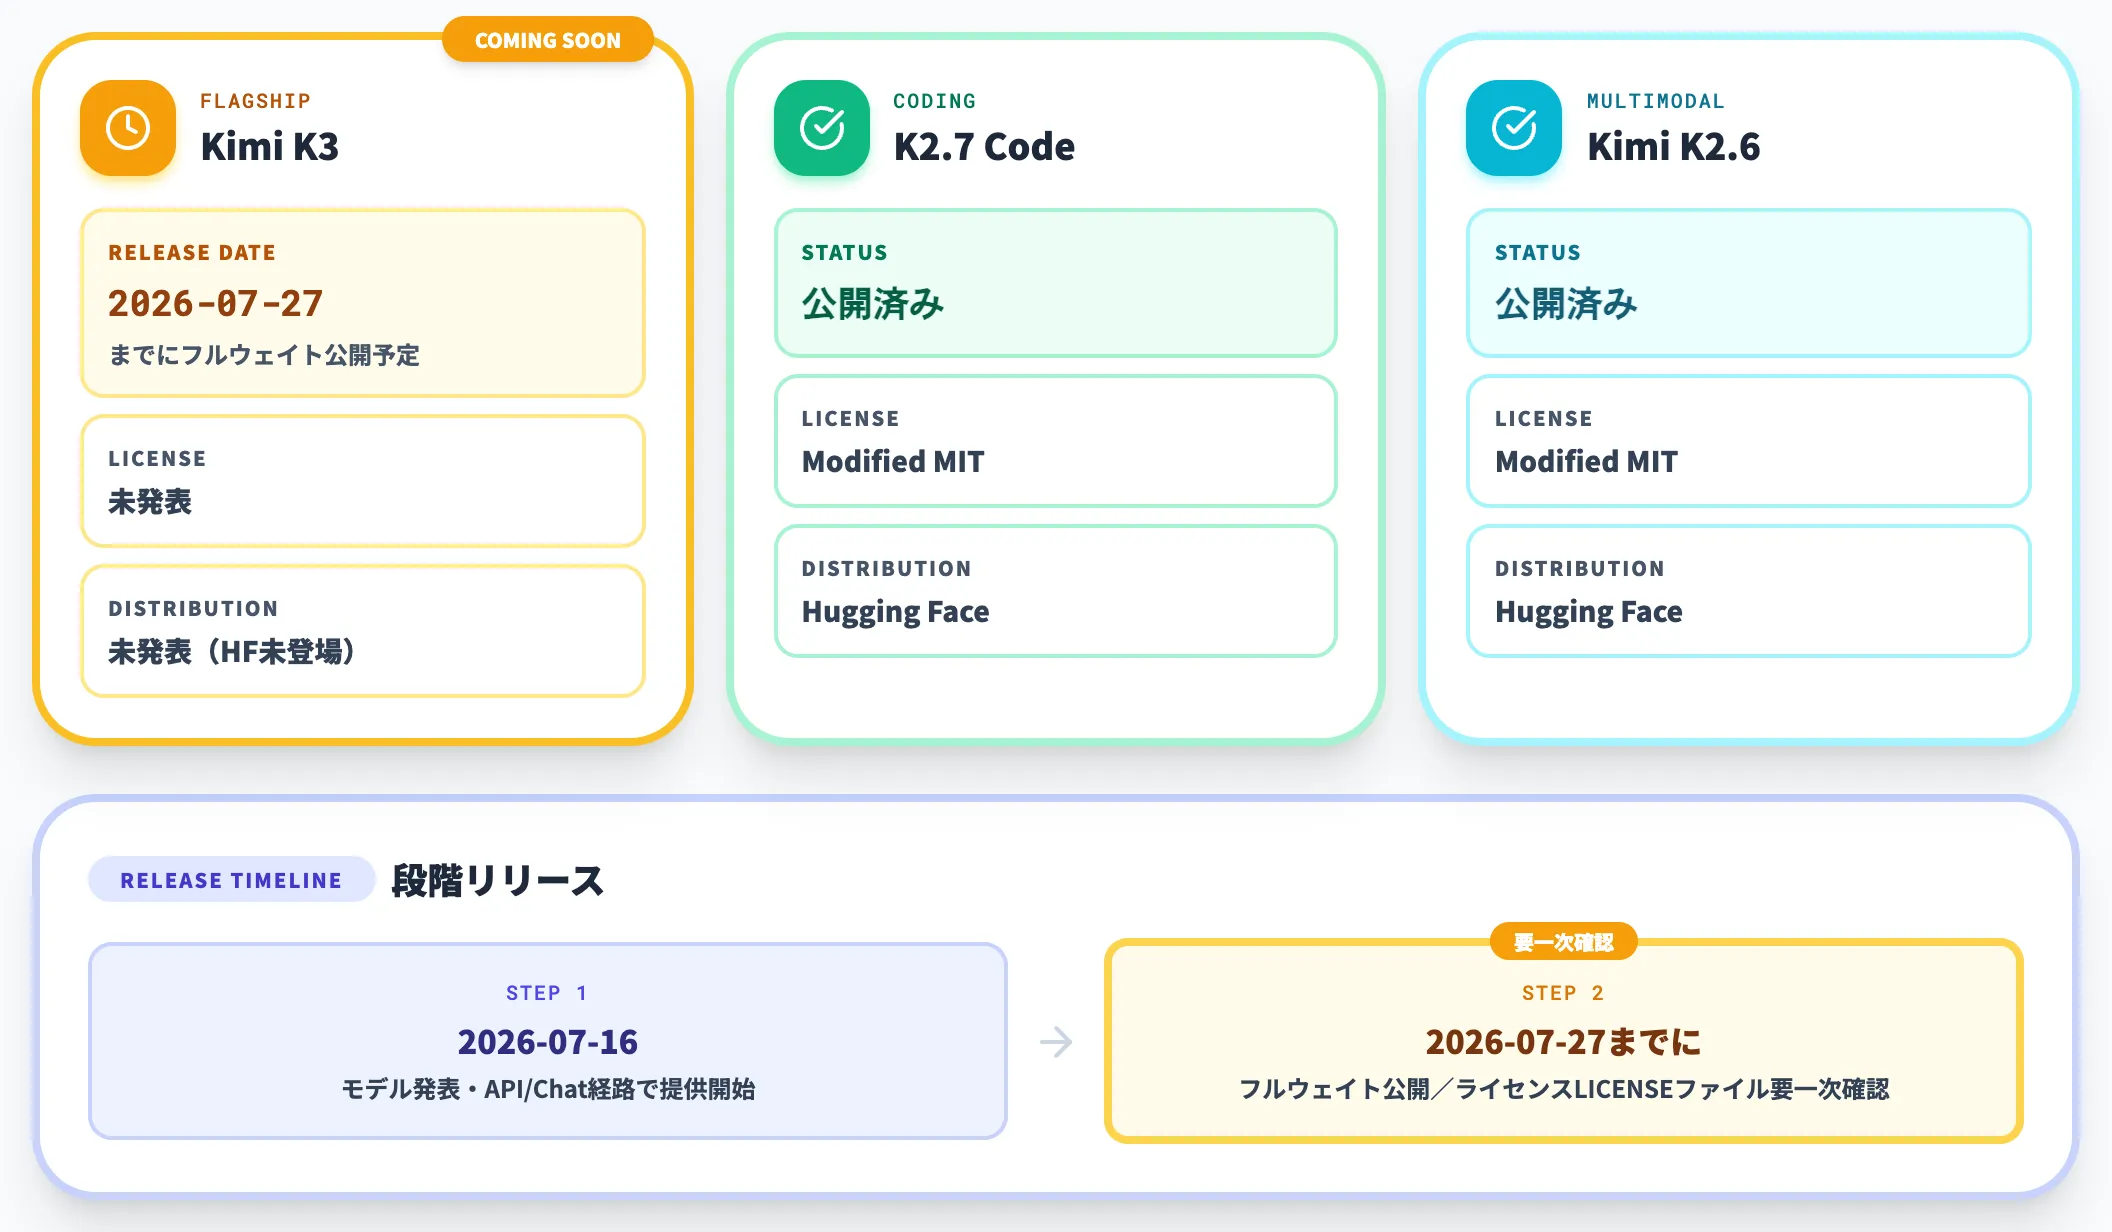The image size is (2112, 1232).
Task: Click the STEP 1 label
Action: (547, 993)
